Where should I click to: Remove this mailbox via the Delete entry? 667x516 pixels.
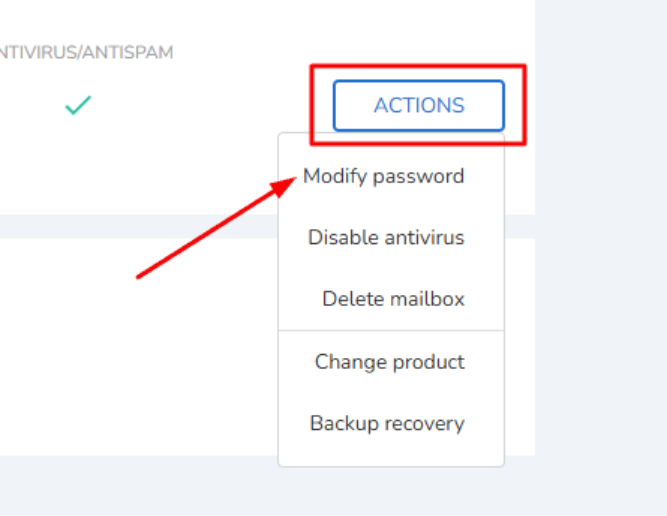click(x=393, y=299)
